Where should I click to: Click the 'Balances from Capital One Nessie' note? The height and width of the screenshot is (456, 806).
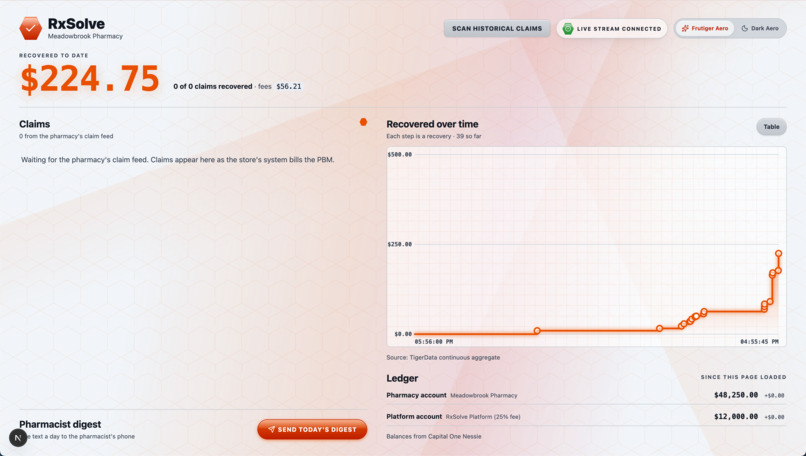pyautogui.click(x=434, y=436)
